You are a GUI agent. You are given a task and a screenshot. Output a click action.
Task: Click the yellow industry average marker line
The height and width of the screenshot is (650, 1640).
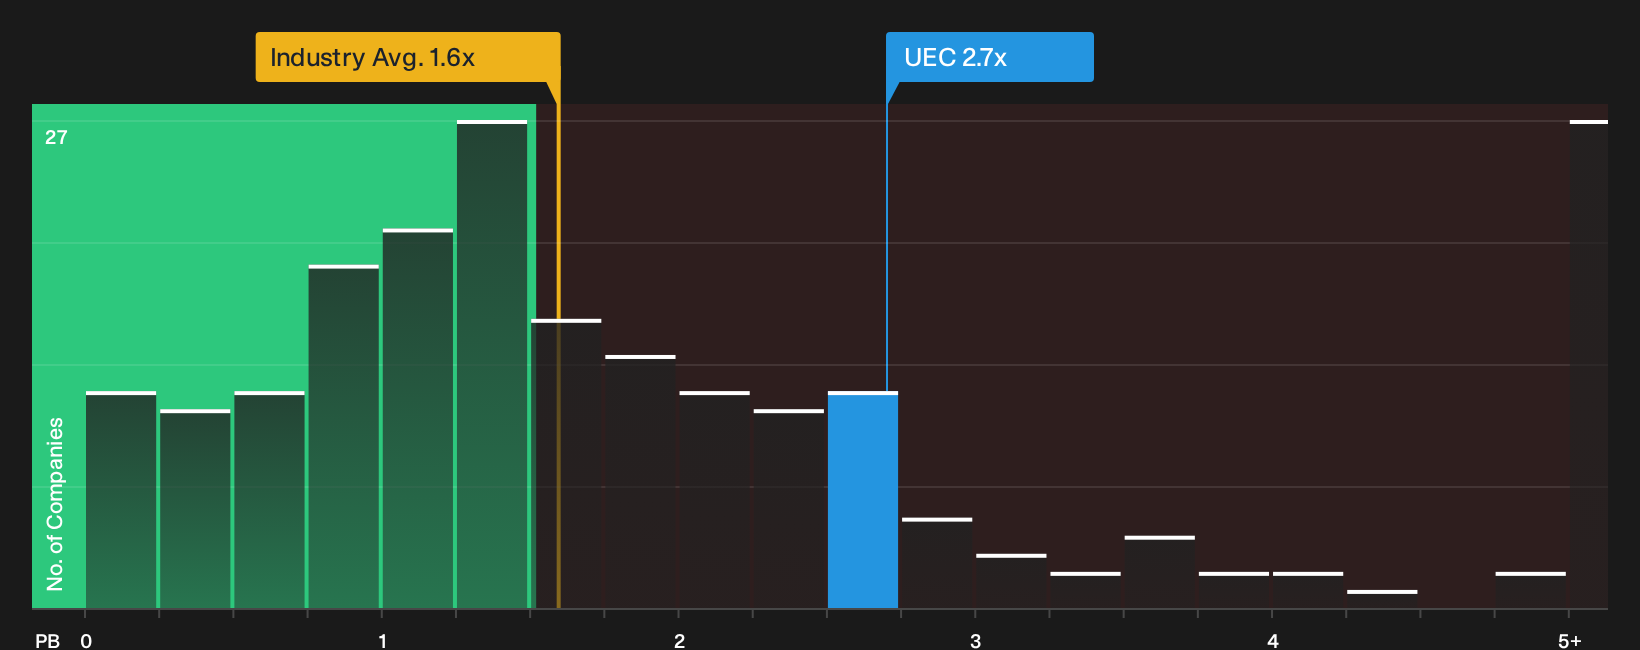pos(558,345)
